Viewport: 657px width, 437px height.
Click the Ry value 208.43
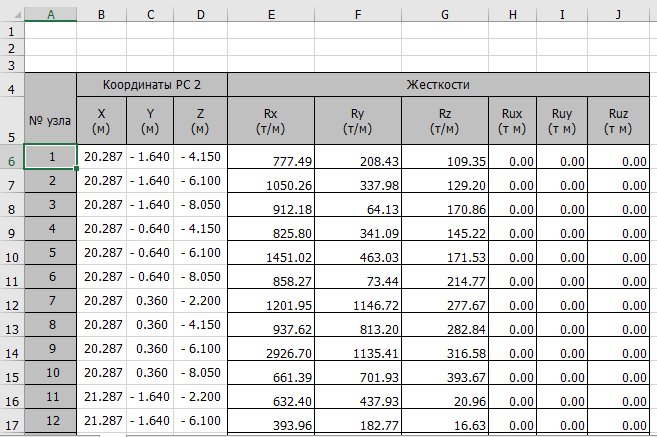click(358, 157)
